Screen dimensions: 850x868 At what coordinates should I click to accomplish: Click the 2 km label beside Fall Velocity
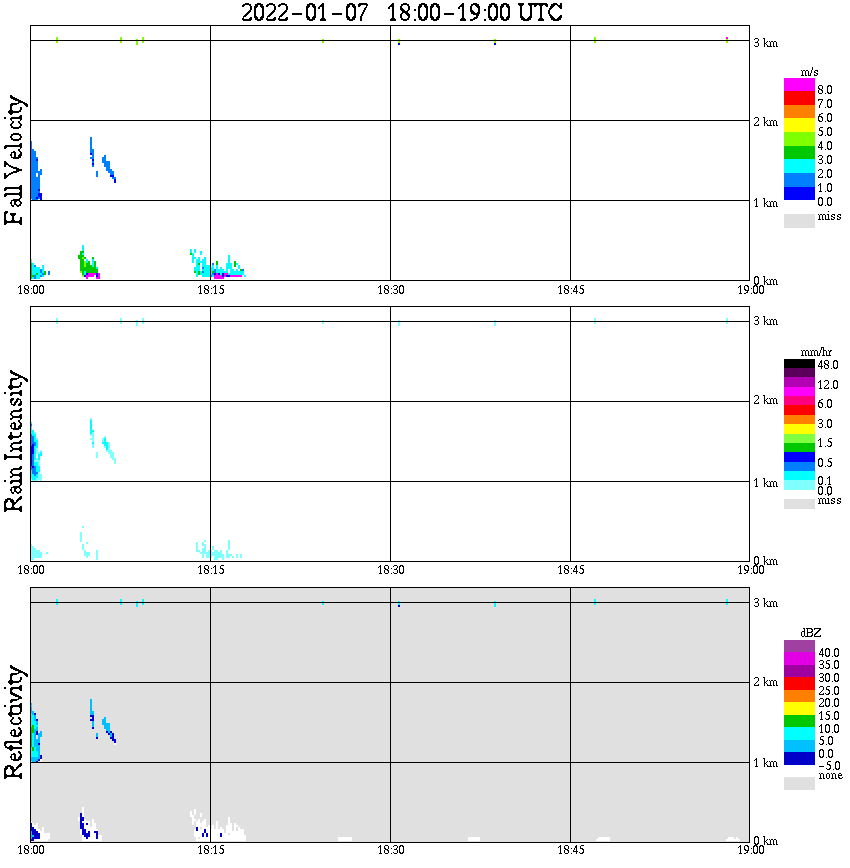click(766, 122)
